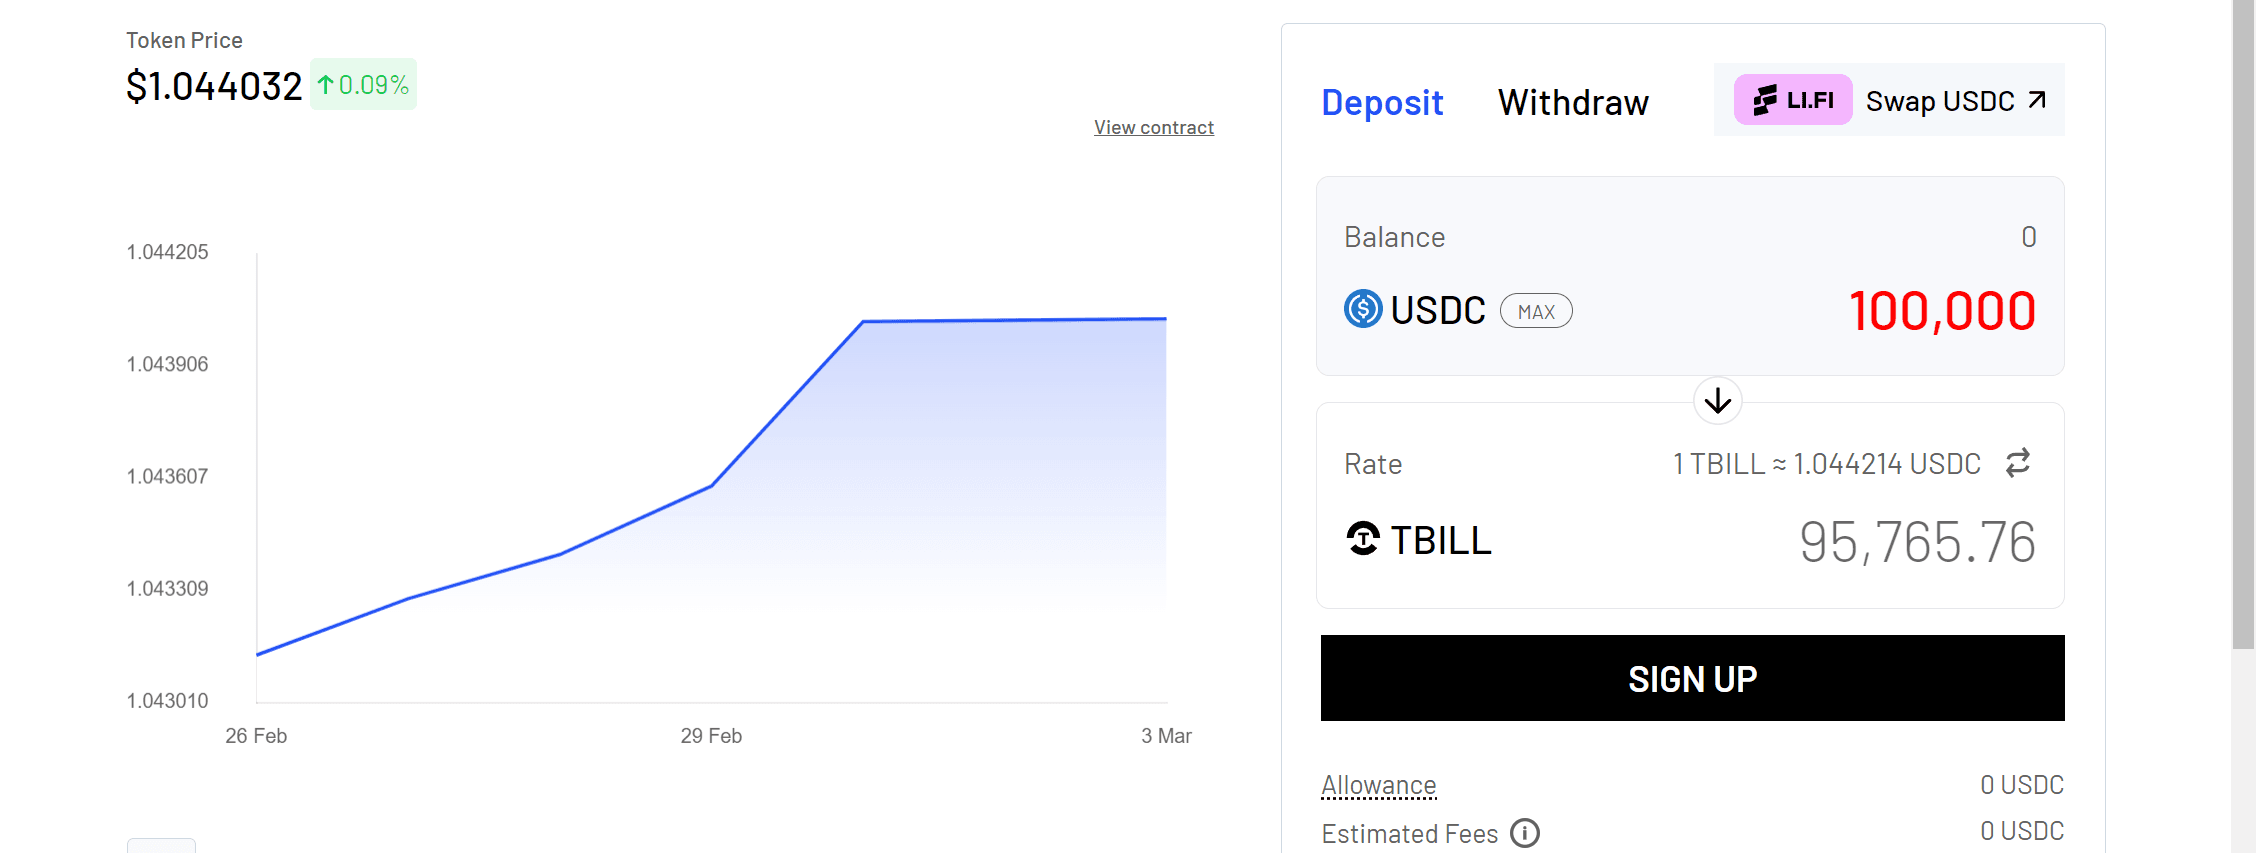This screenshot has height=853, width=2256.
Task: Switch to the Deposit tab
Action: tap(1382, 102)
